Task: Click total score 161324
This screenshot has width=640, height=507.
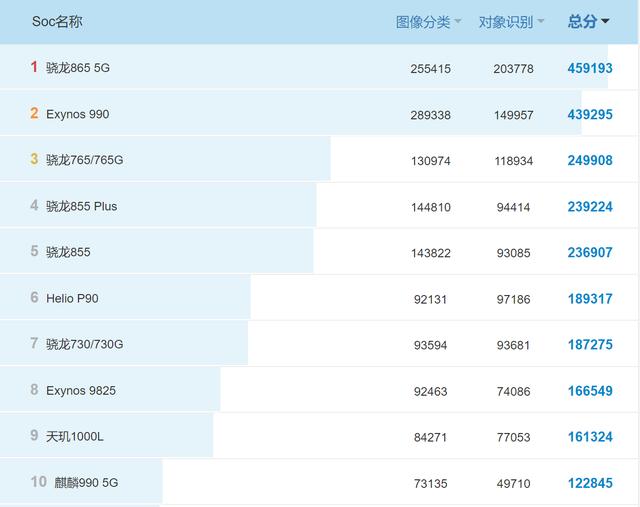Action: [590, 437]
